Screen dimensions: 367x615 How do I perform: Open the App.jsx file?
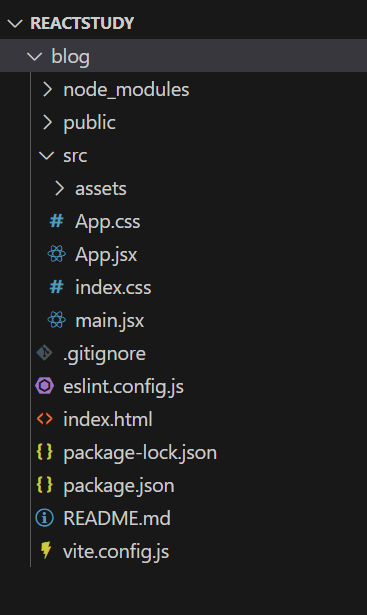(x=106, y=255)
